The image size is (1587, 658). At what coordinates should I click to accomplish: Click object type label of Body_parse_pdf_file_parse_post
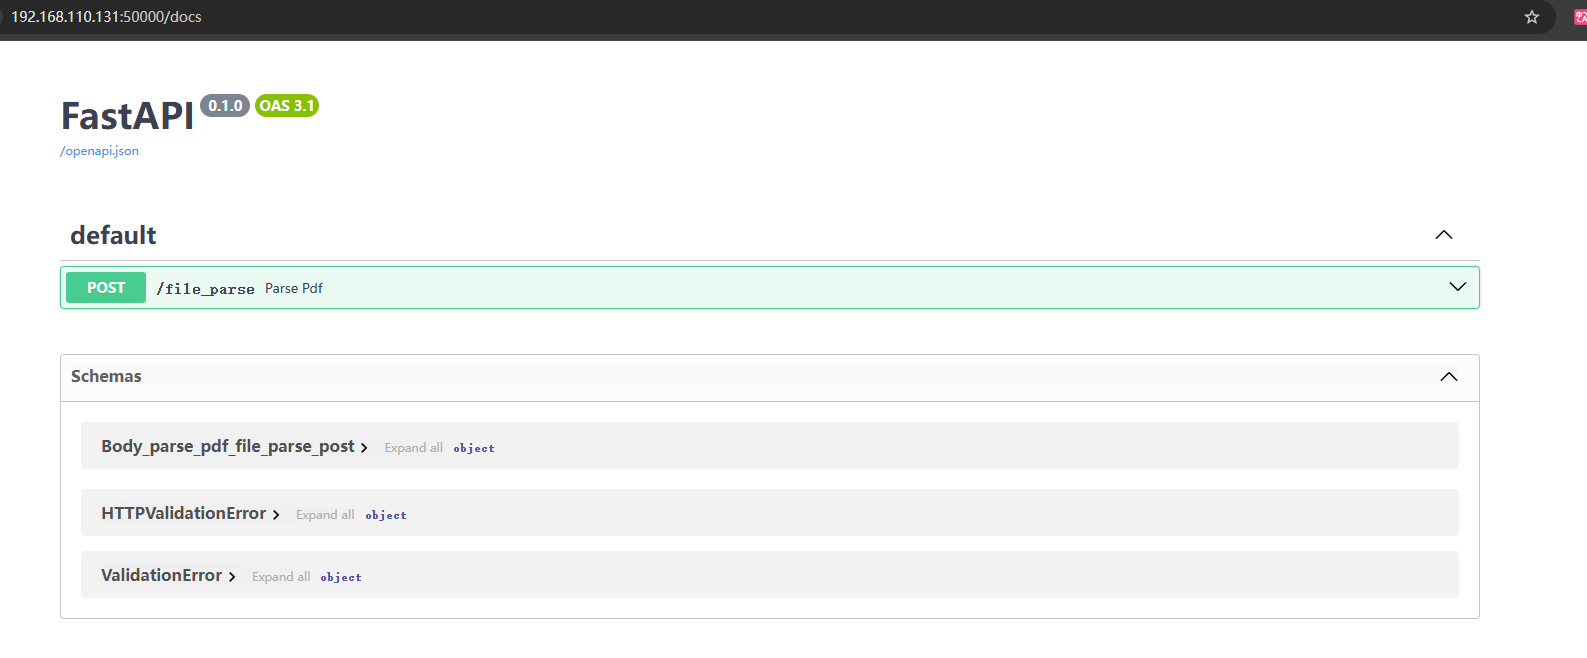474,448
